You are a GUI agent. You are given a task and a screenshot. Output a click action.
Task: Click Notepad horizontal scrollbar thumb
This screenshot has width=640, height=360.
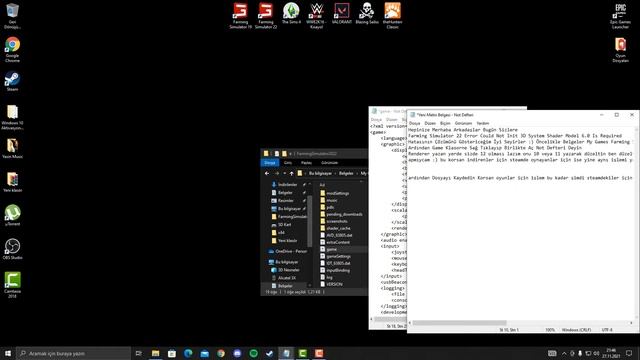[x=460, y=323]
